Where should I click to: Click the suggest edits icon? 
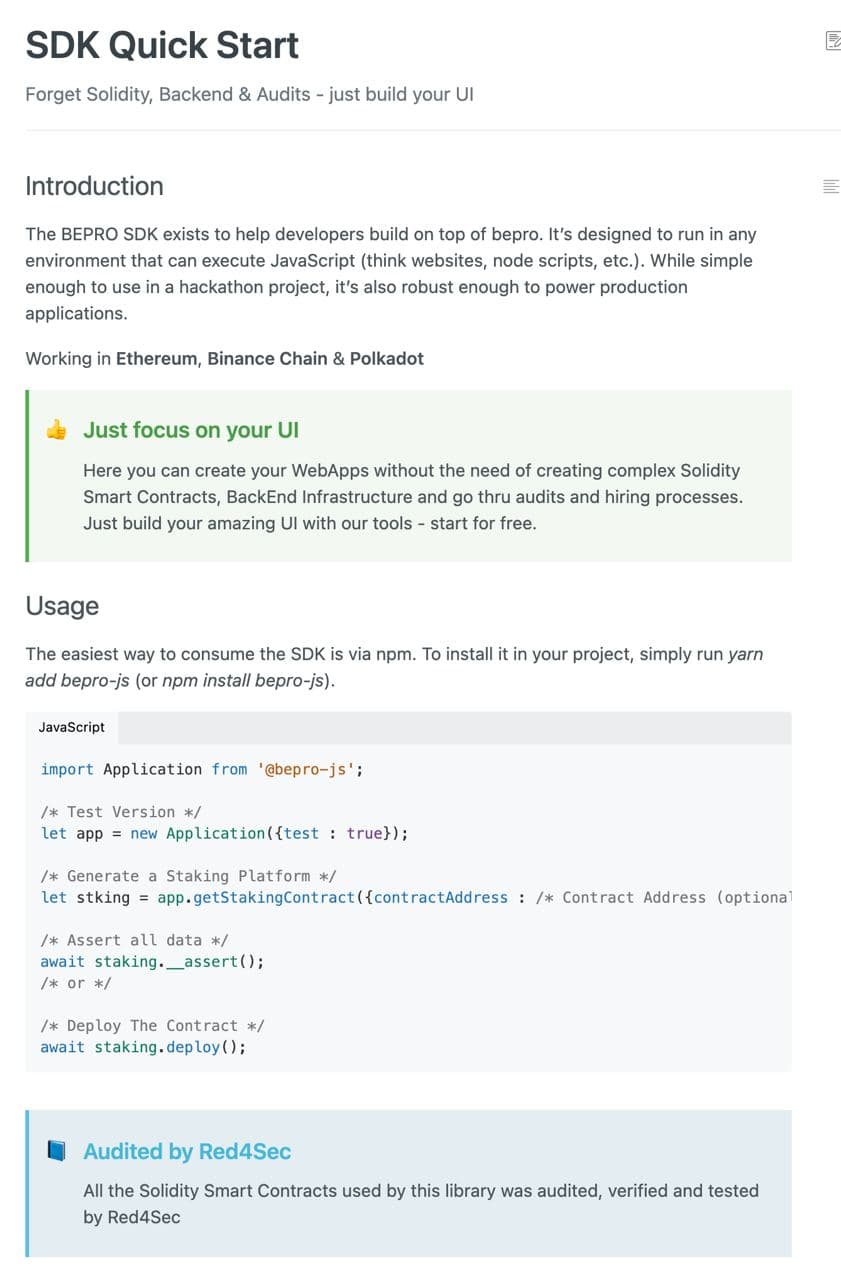tap(831, 41)
